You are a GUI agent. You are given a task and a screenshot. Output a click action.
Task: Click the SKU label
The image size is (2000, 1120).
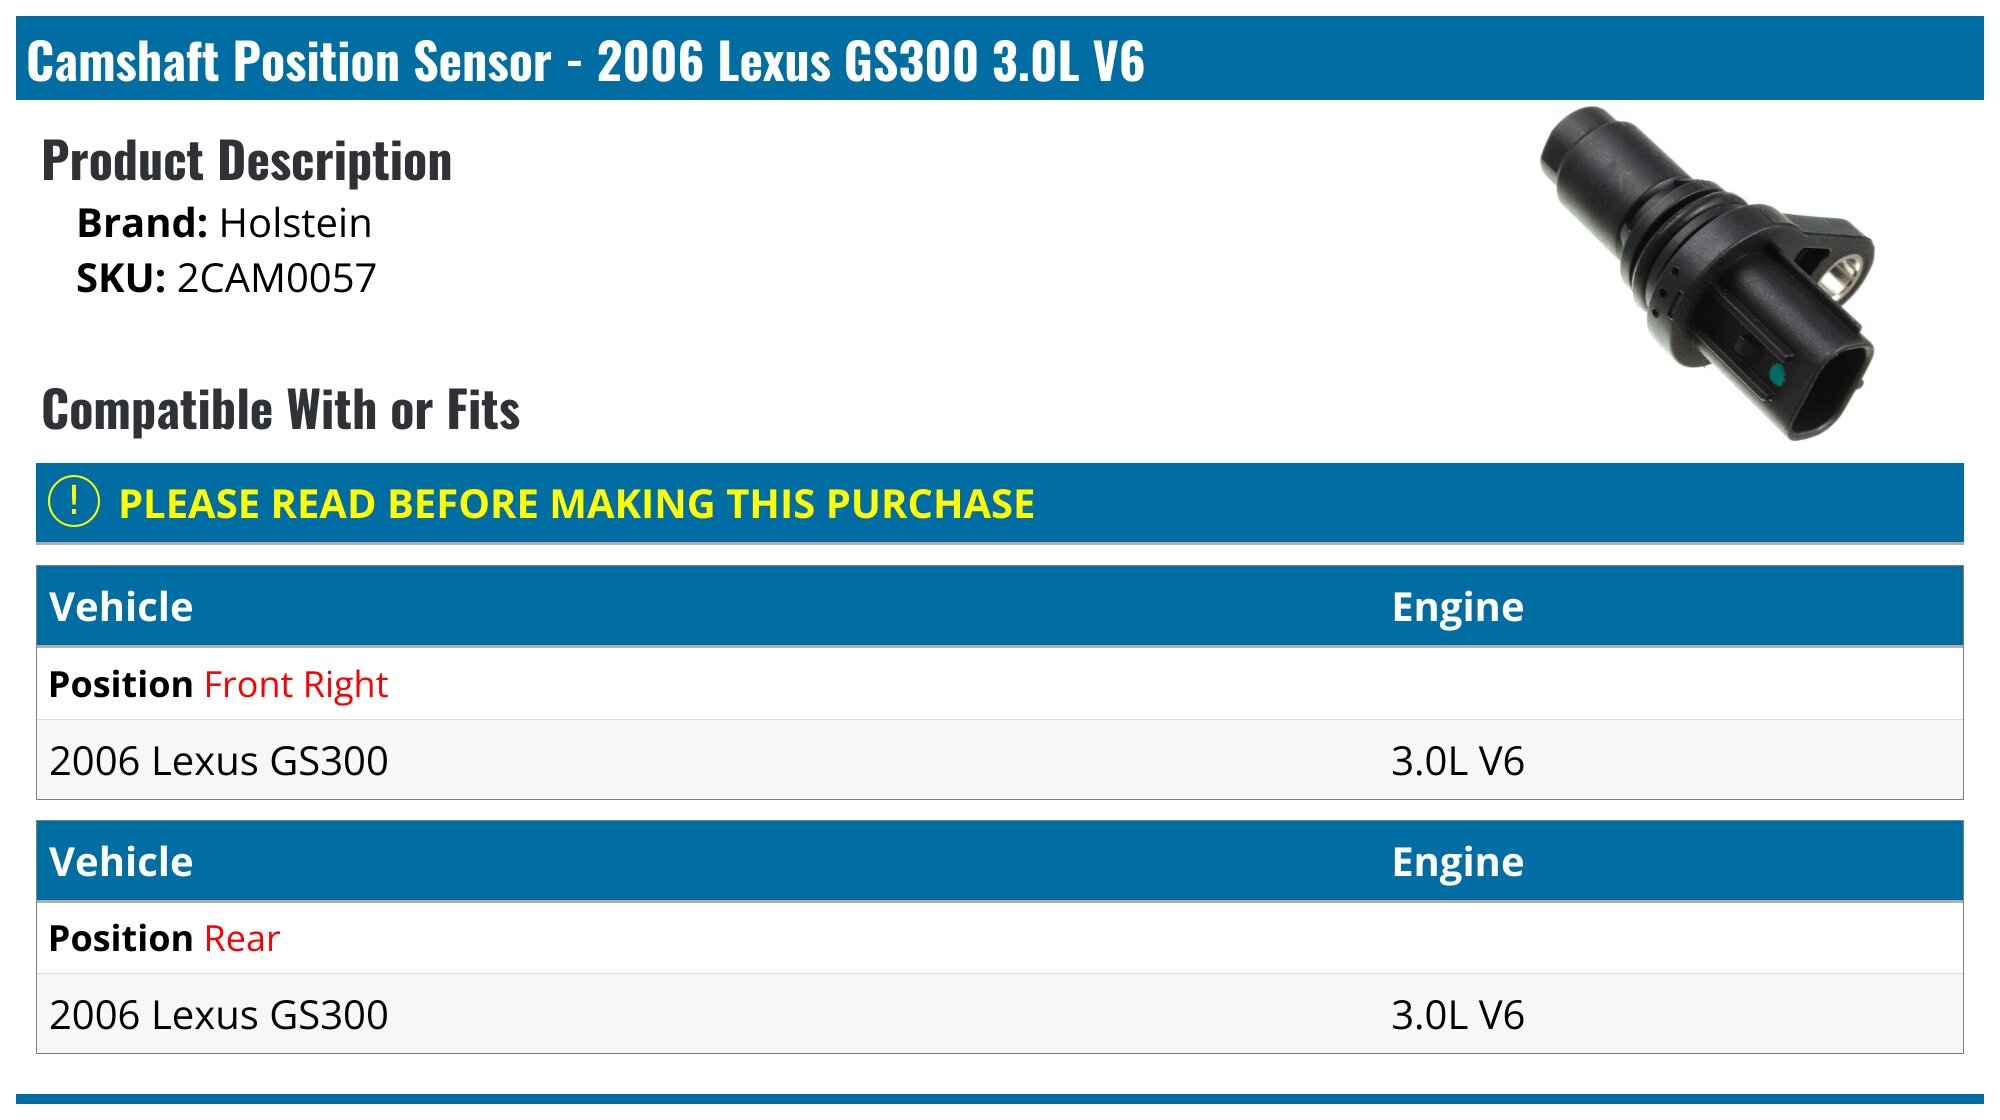(x=120, y=278)
